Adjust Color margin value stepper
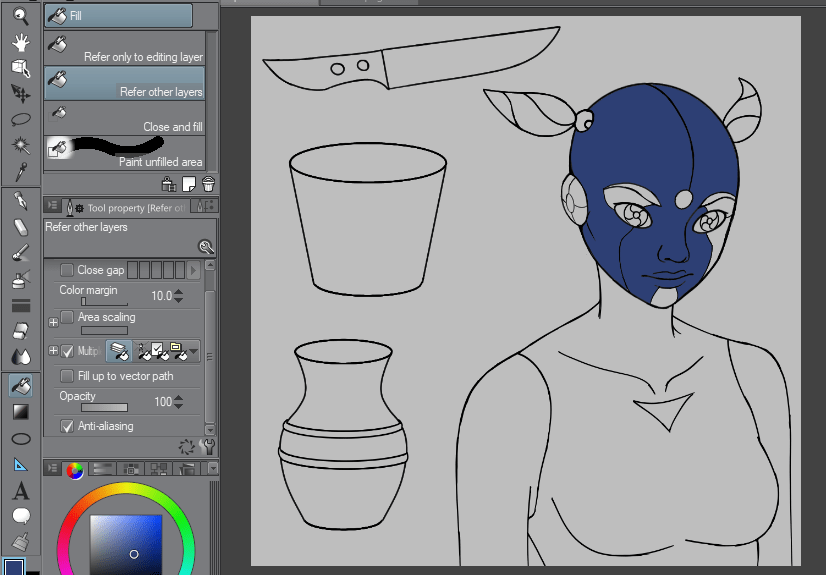This screenshot has height=575, width=826. point(179,296)
